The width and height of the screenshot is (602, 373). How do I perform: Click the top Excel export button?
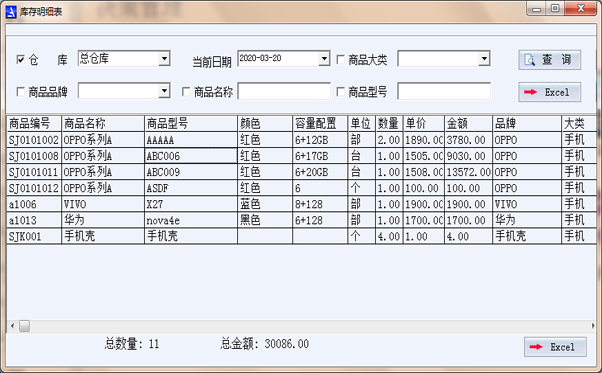coord(549,92)
